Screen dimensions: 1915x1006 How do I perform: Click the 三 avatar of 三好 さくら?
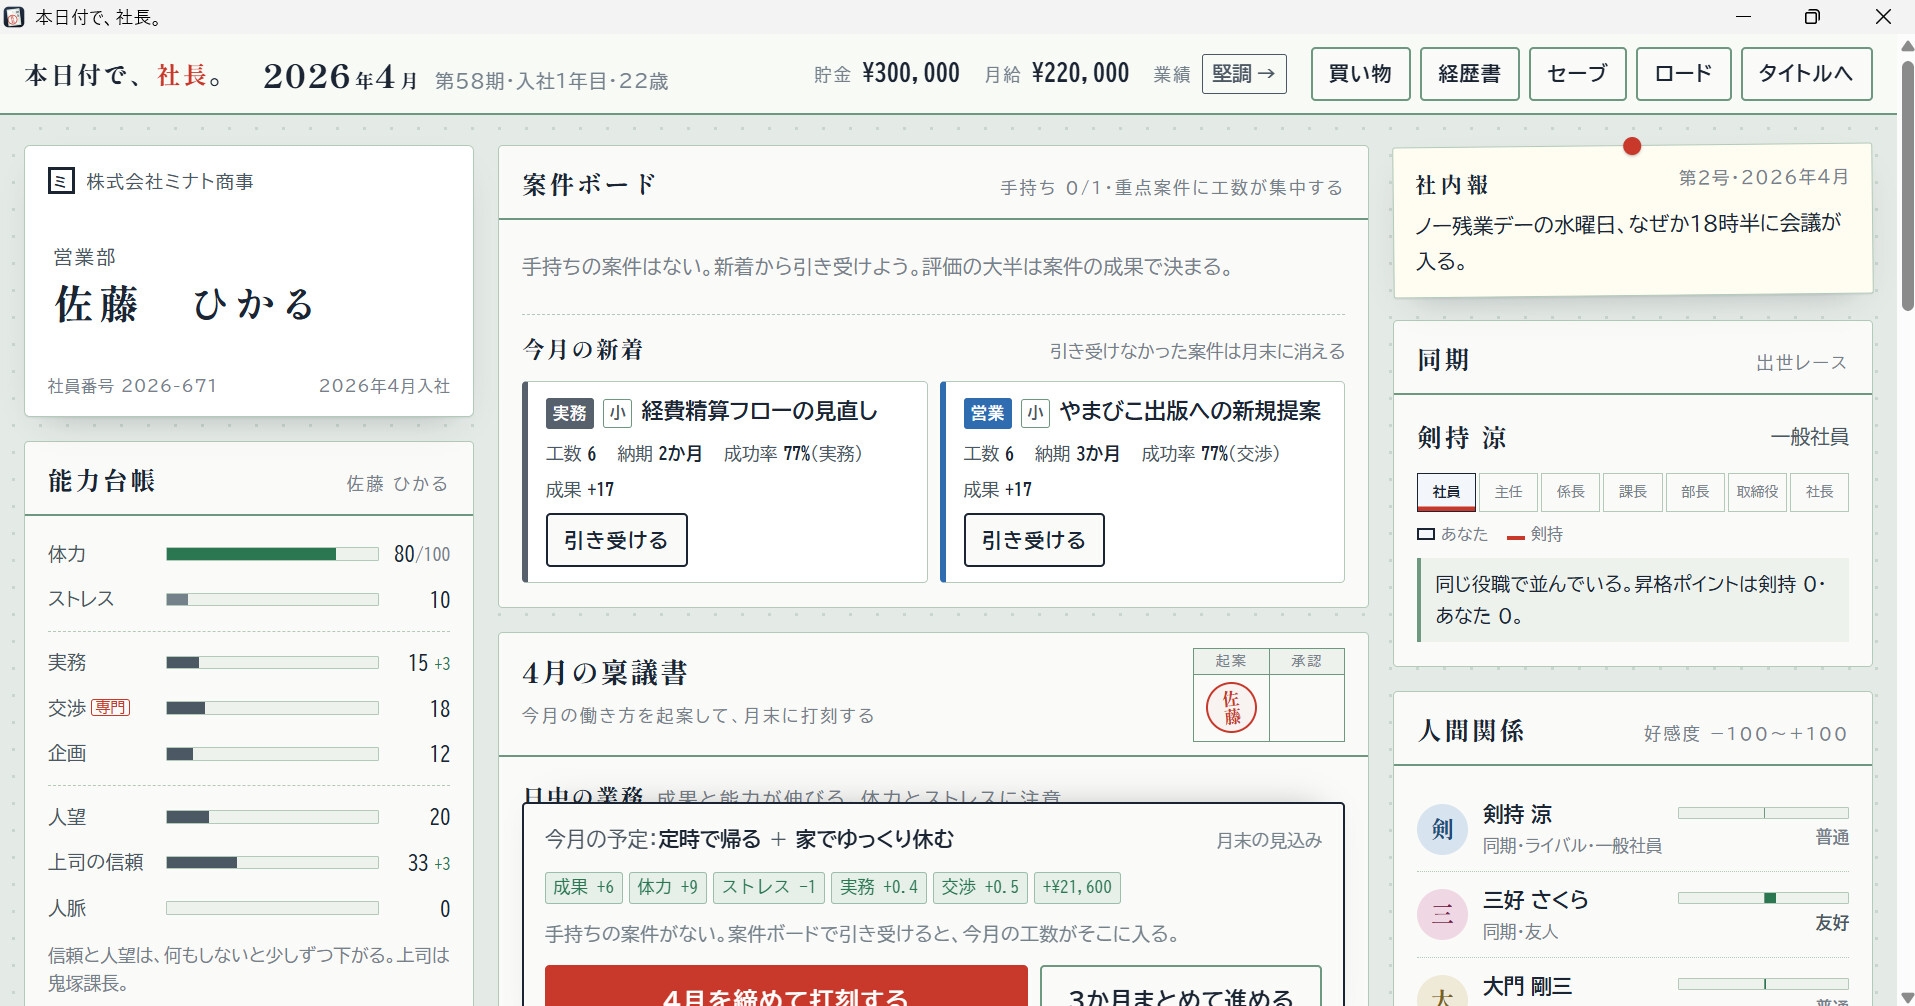point(1442,914)
